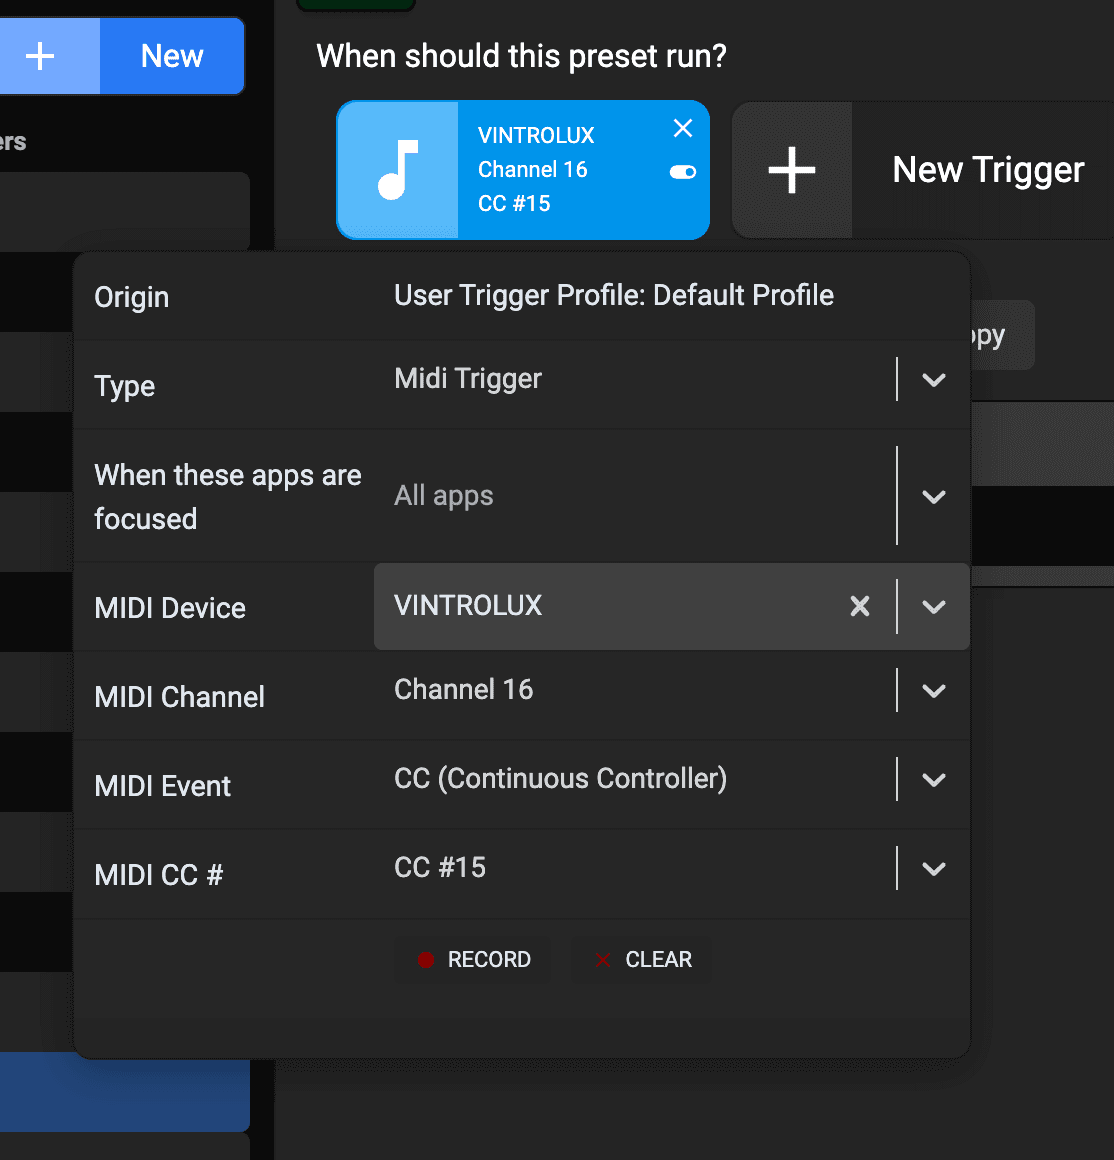This screenshot has width=1114, height=1160.
Task: Disable the VINTROLUX trigger with its toggle switch
Action: click(682, 172)
